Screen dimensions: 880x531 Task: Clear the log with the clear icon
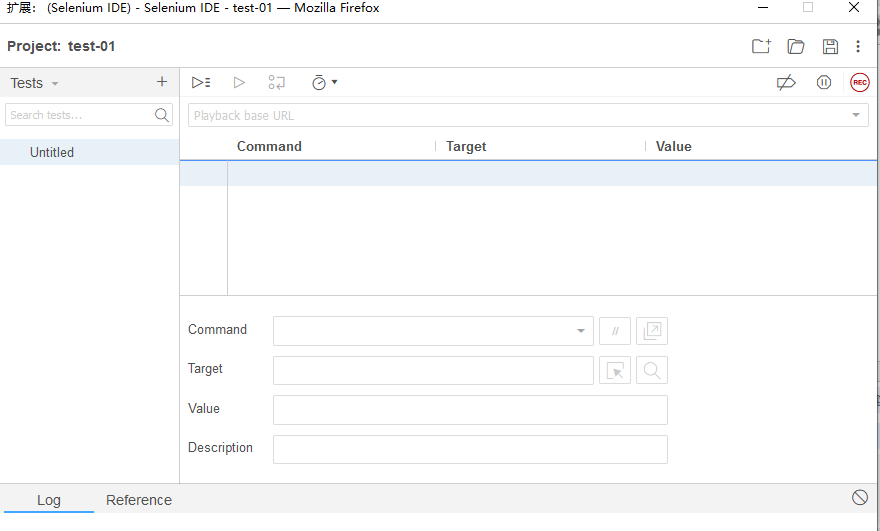pyautogui.click(x=860, y=498)
